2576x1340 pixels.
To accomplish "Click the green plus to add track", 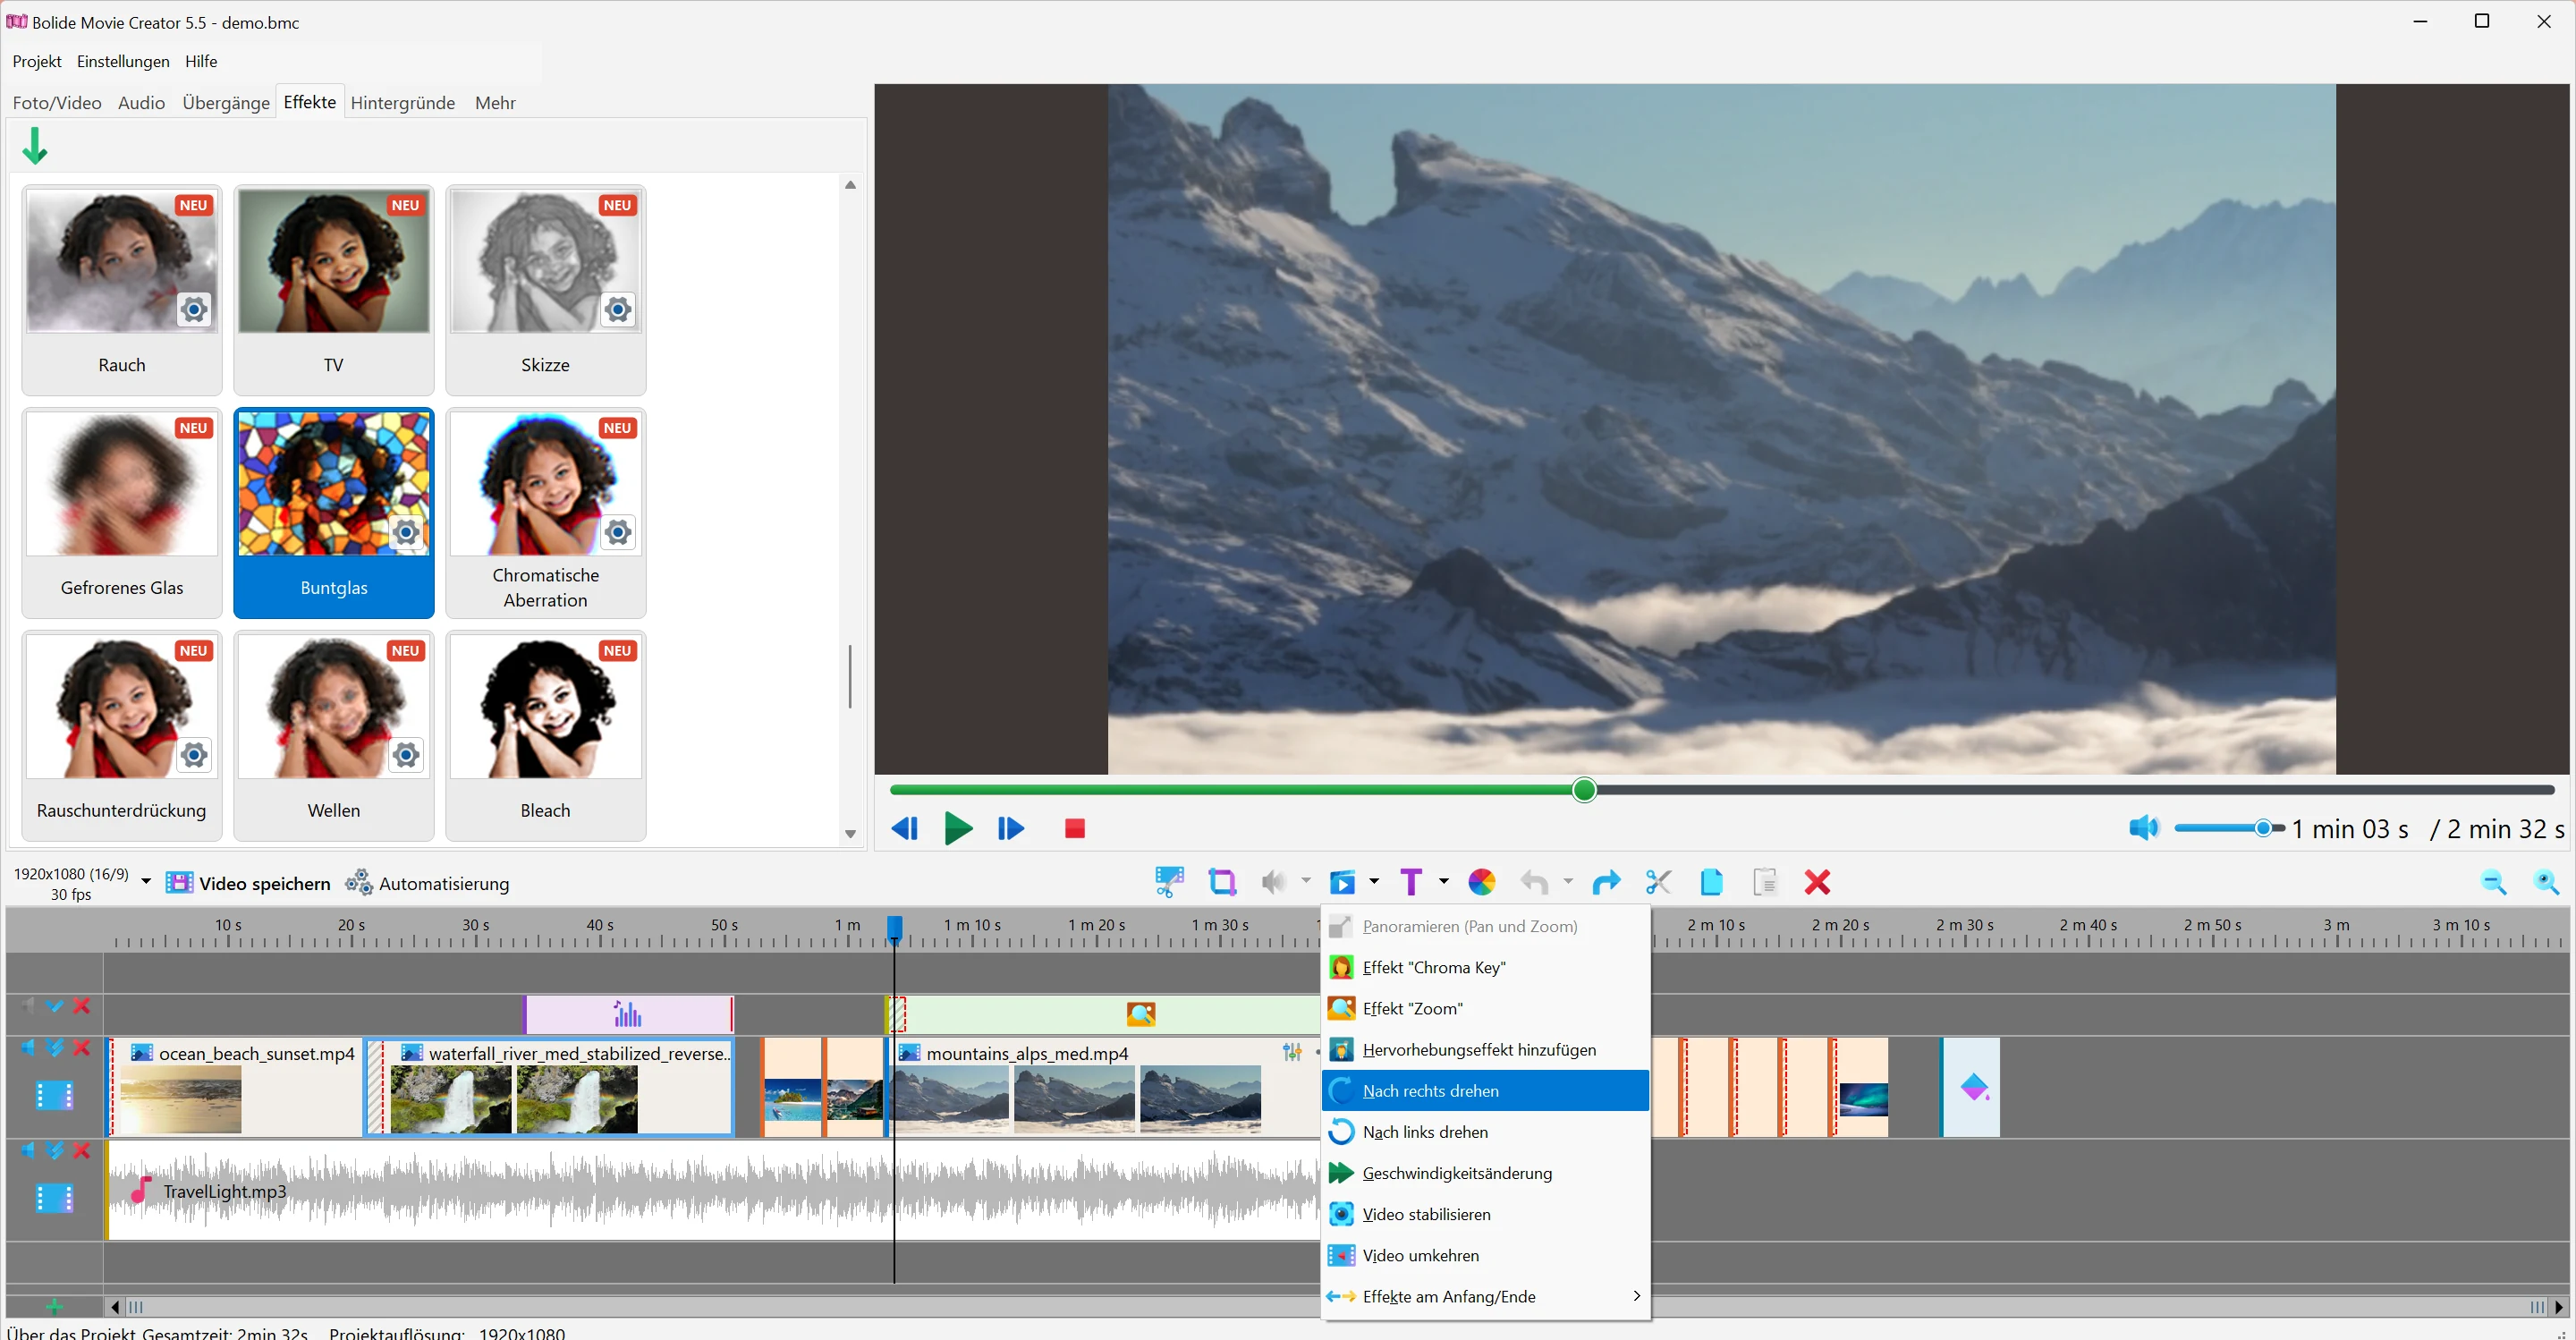I will coord(55,1307).
